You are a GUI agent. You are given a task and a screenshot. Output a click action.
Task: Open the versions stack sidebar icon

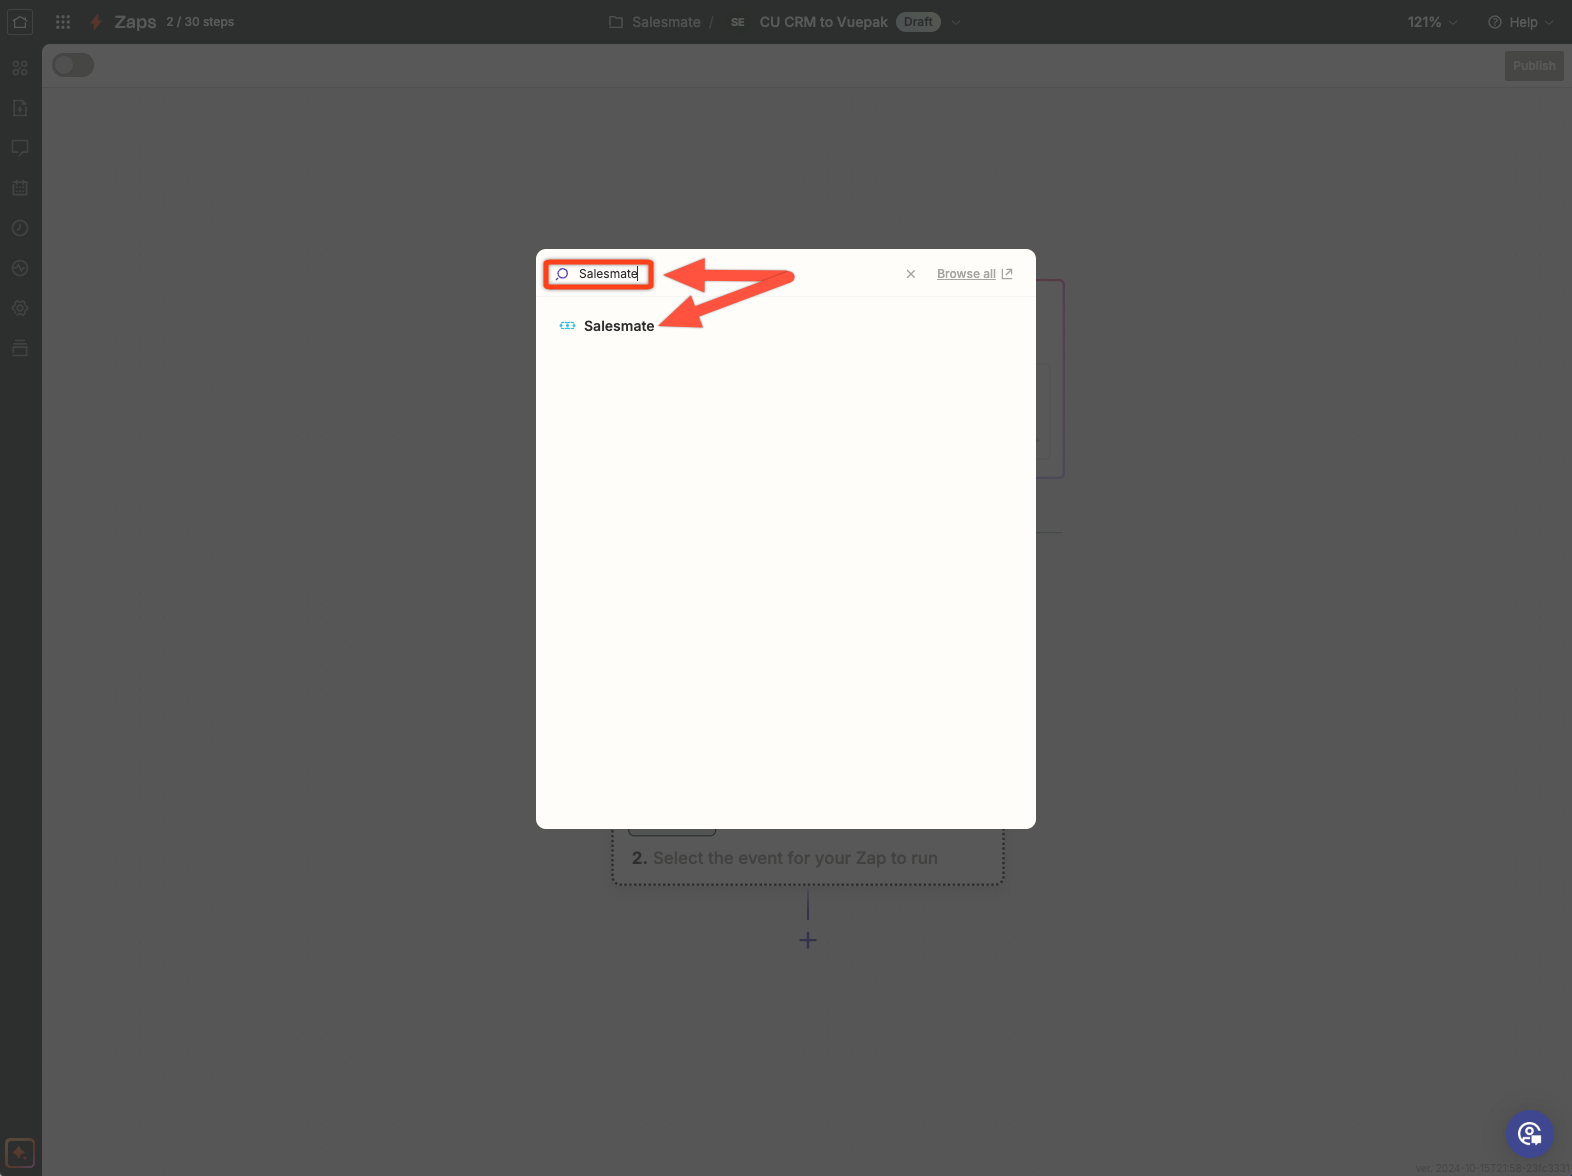tap(20, 348)
